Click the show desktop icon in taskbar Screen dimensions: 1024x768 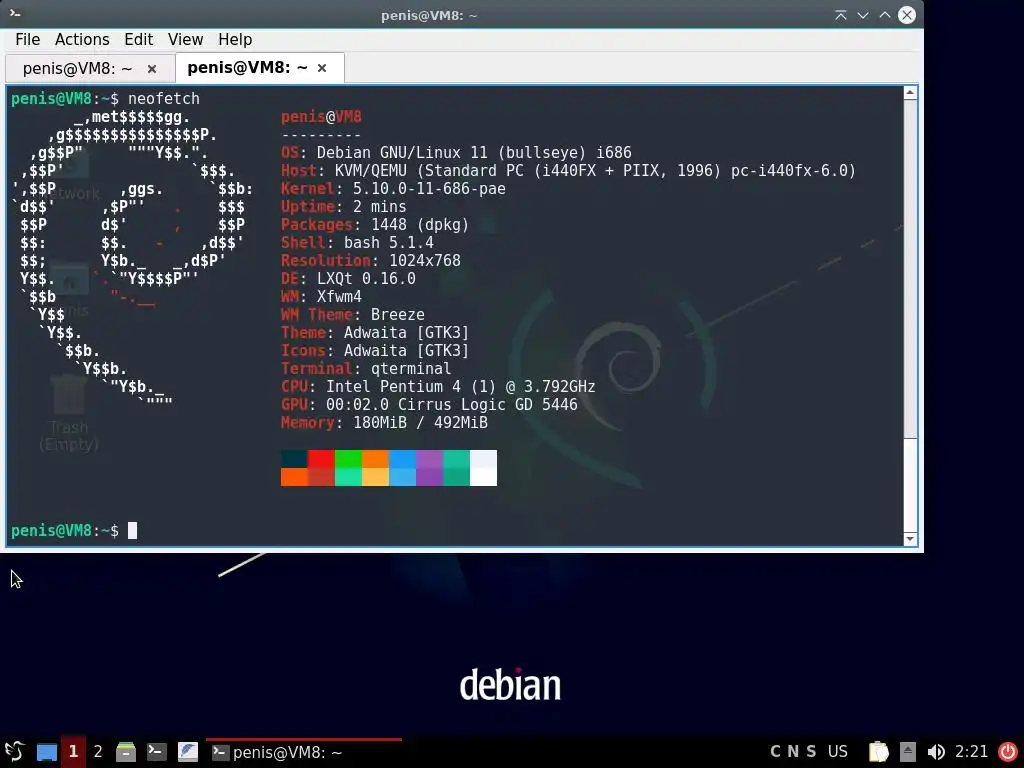pyautogui.click(x=46, y=752)
